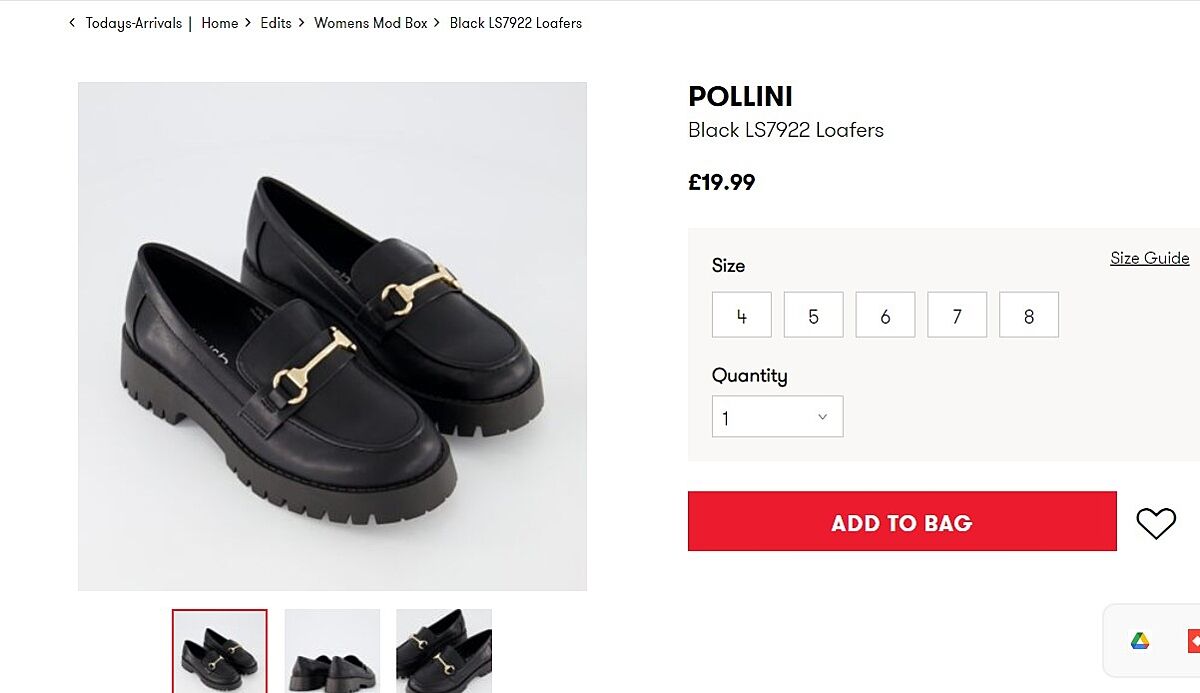View the third close-up thumbnail

pos(444,650)
